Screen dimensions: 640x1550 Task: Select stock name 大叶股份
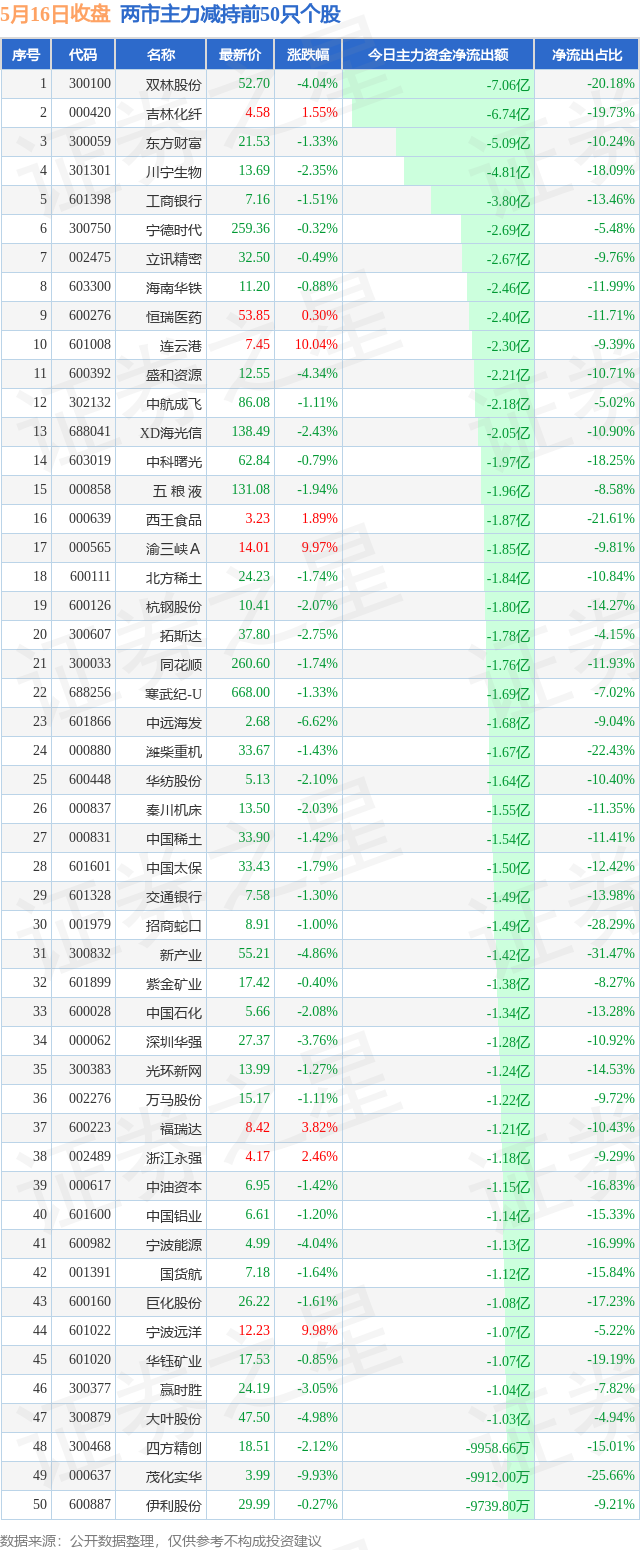pos(174,1418)
